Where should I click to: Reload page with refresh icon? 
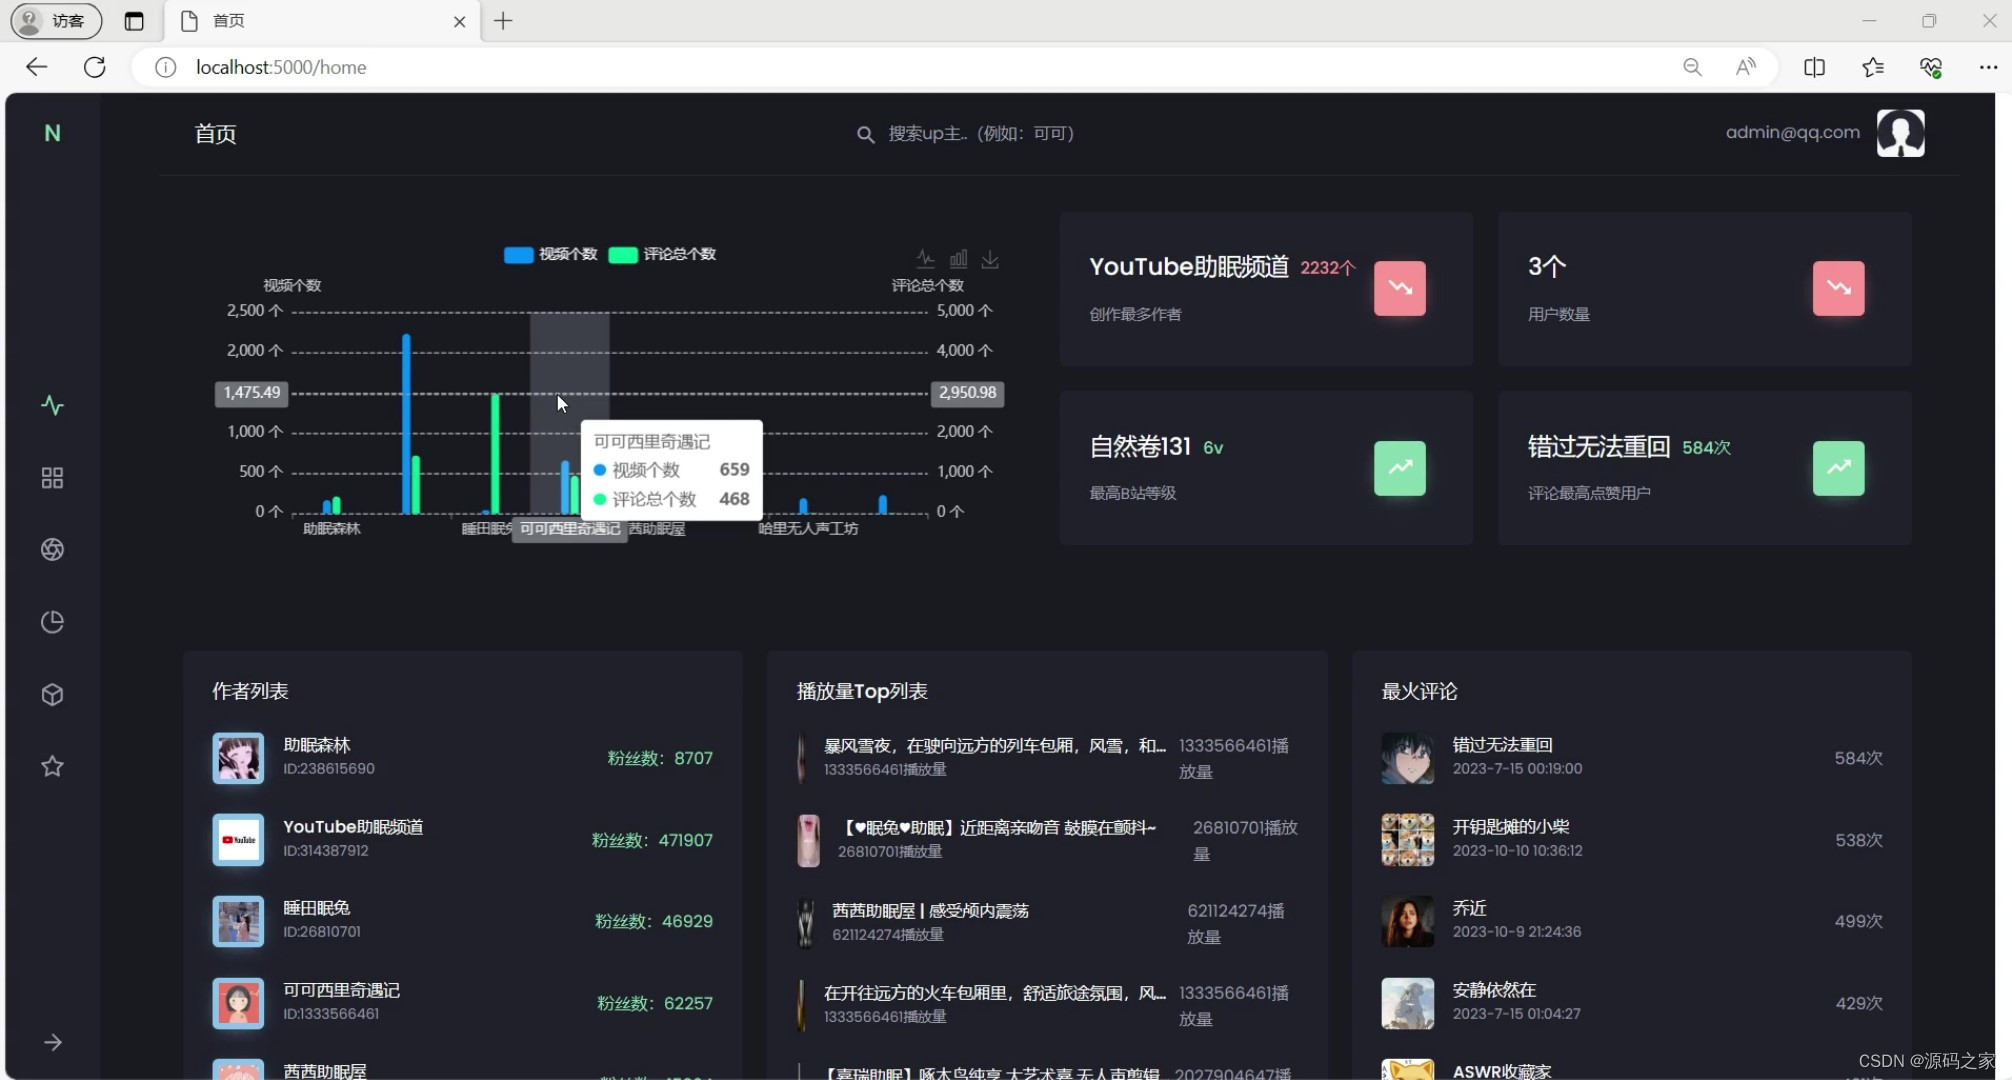pyautogui.click(x=95, y=67)
